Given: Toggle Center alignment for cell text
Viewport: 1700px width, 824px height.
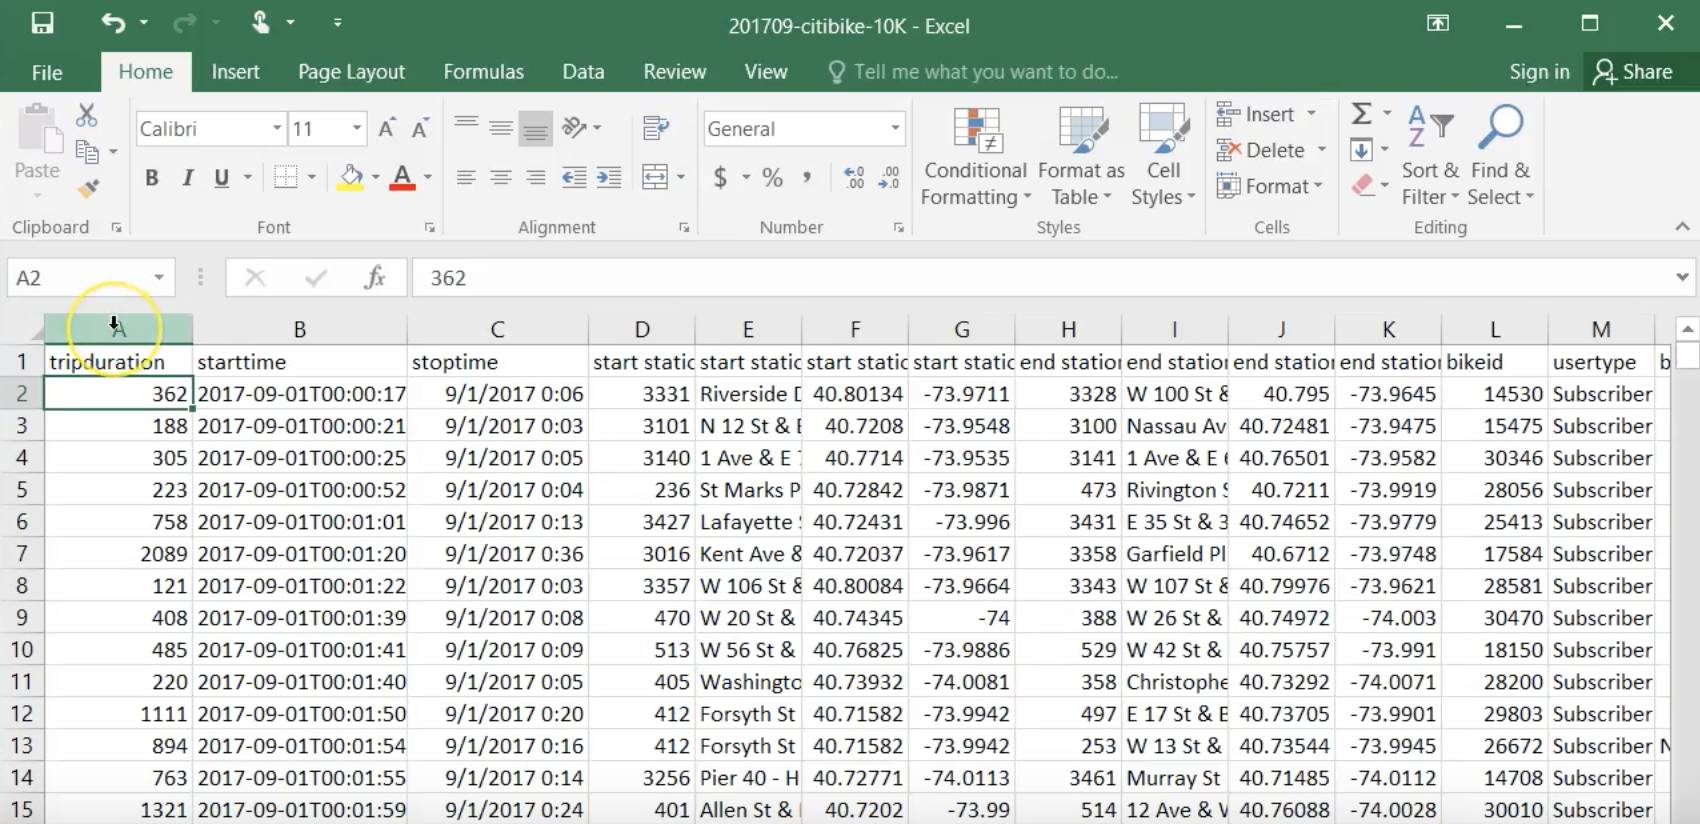Looking at the screenshot, I should 500,178.
